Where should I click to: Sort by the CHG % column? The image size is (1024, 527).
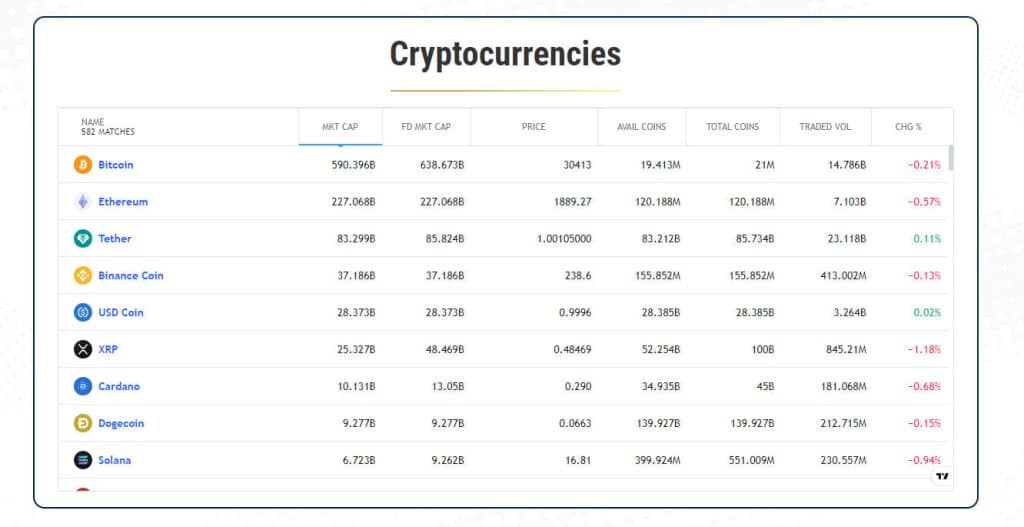click(x=910, y=127)
